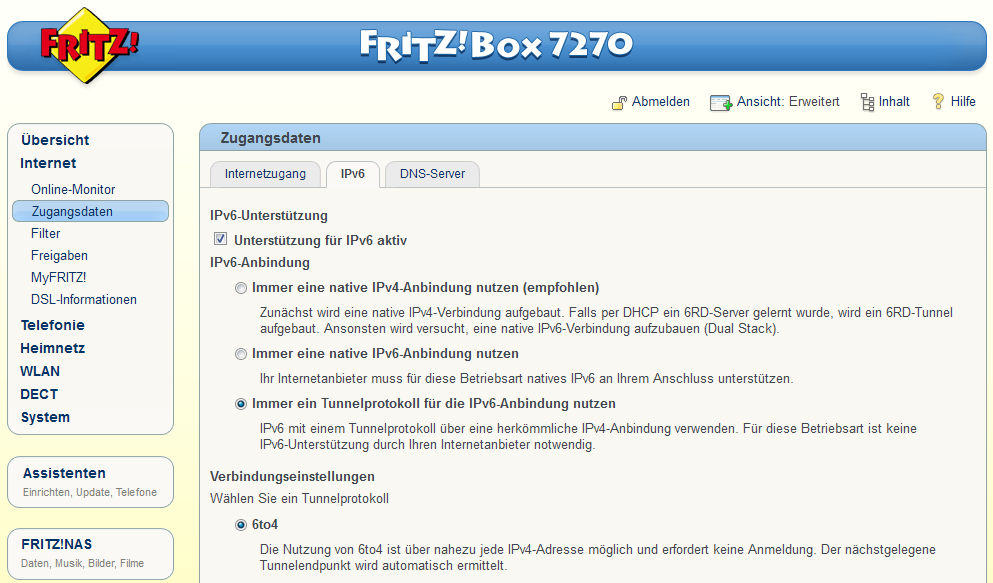This screenshot has width=993, height=583.
Task: Expand the Heimnetz menu section
Action: tap(53, 348)
